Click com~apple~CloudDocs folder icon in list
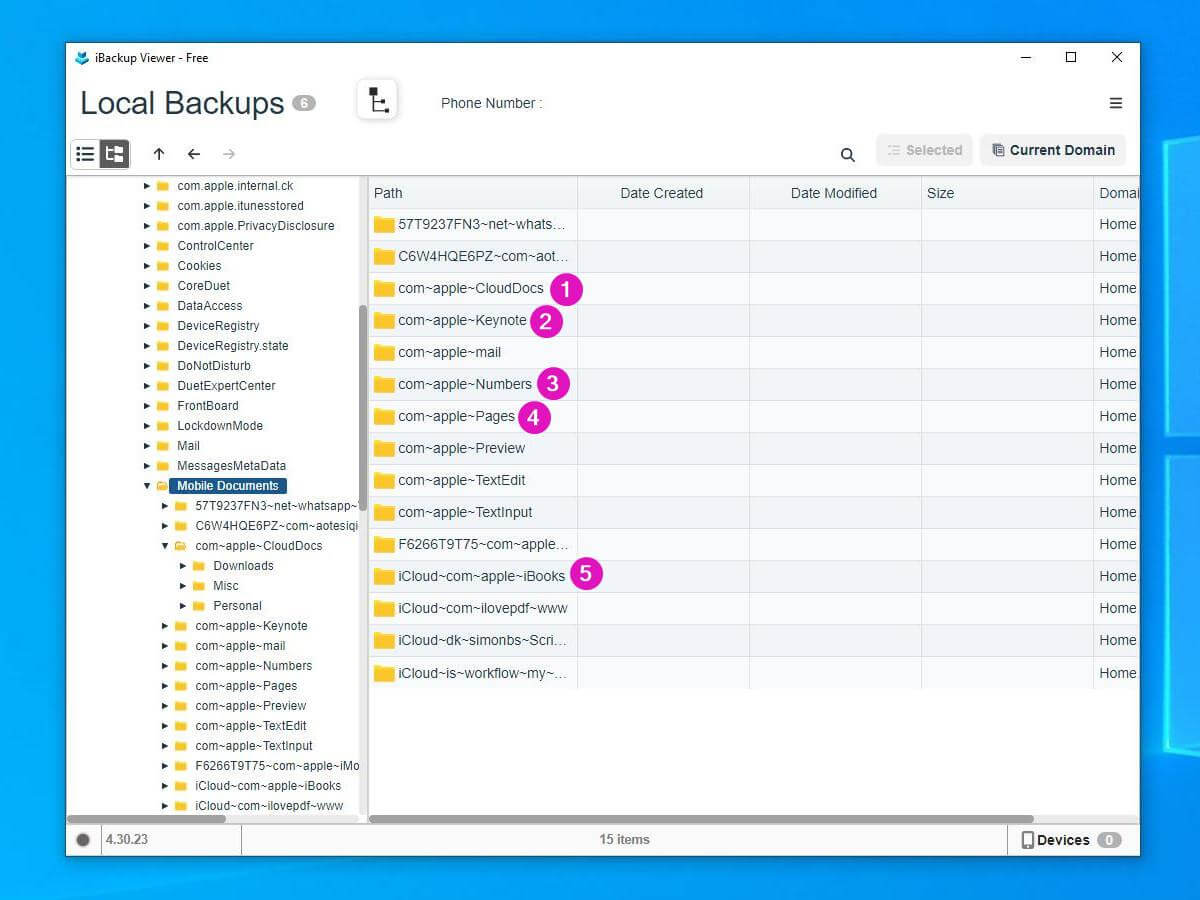 point(384,288)
